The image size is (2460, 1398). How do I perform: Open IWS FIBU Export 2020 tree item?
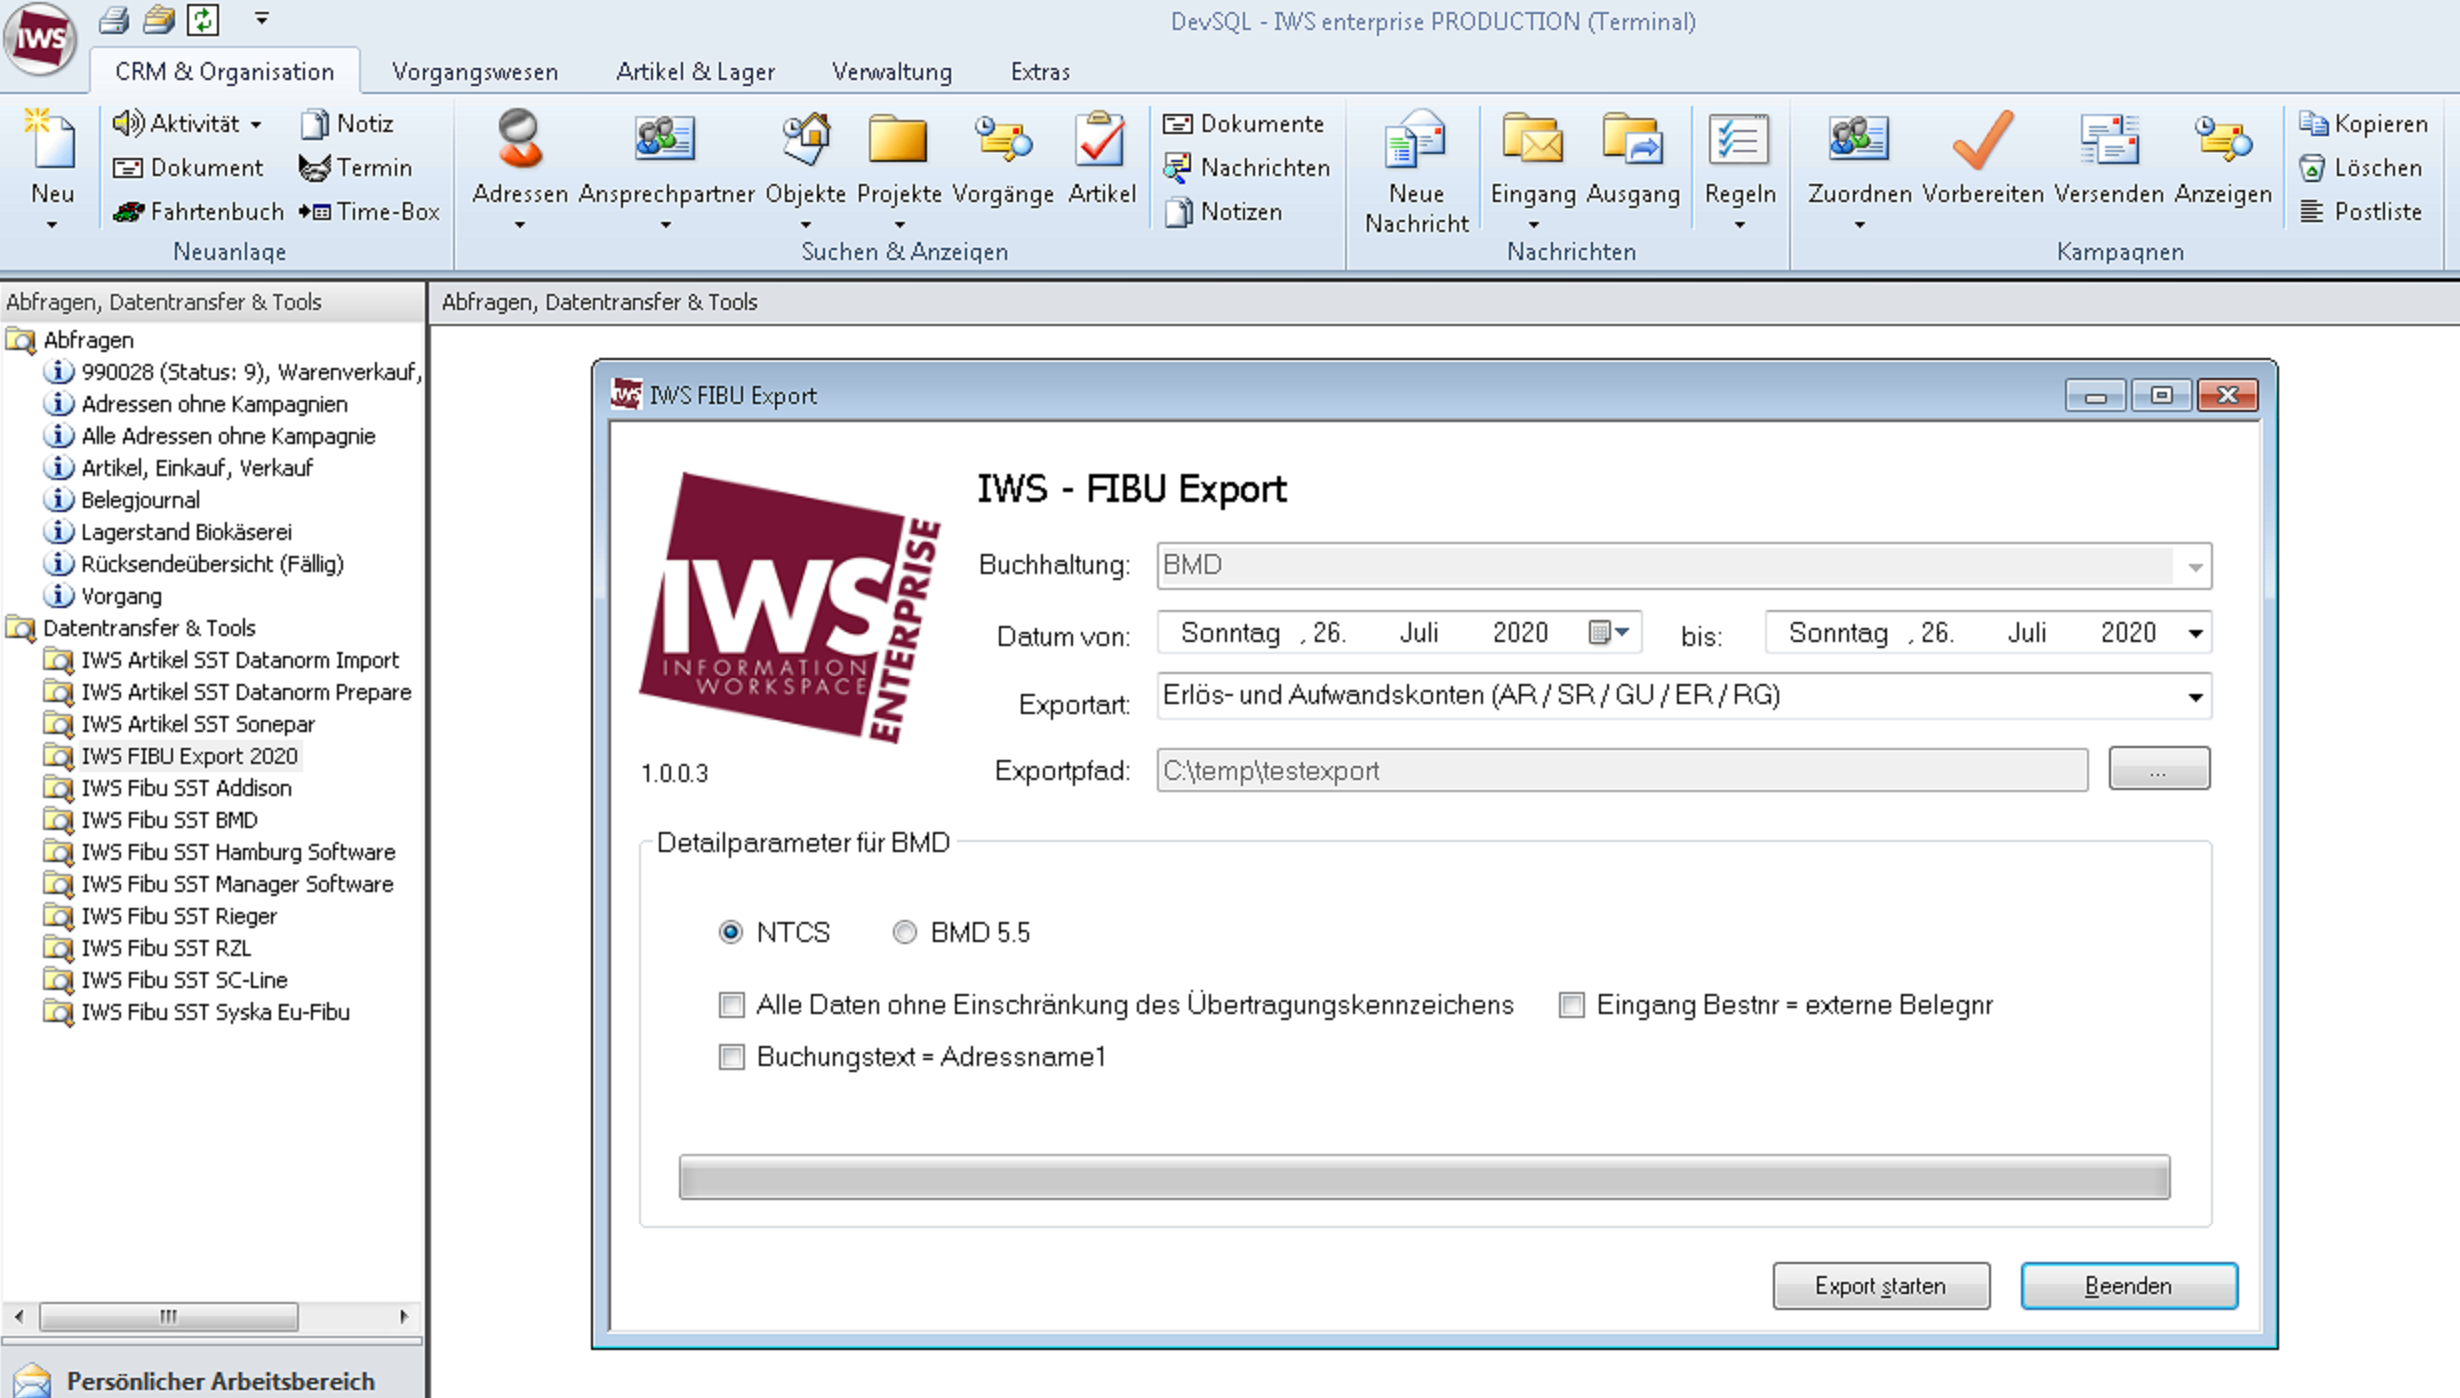(x=189, y=756)
